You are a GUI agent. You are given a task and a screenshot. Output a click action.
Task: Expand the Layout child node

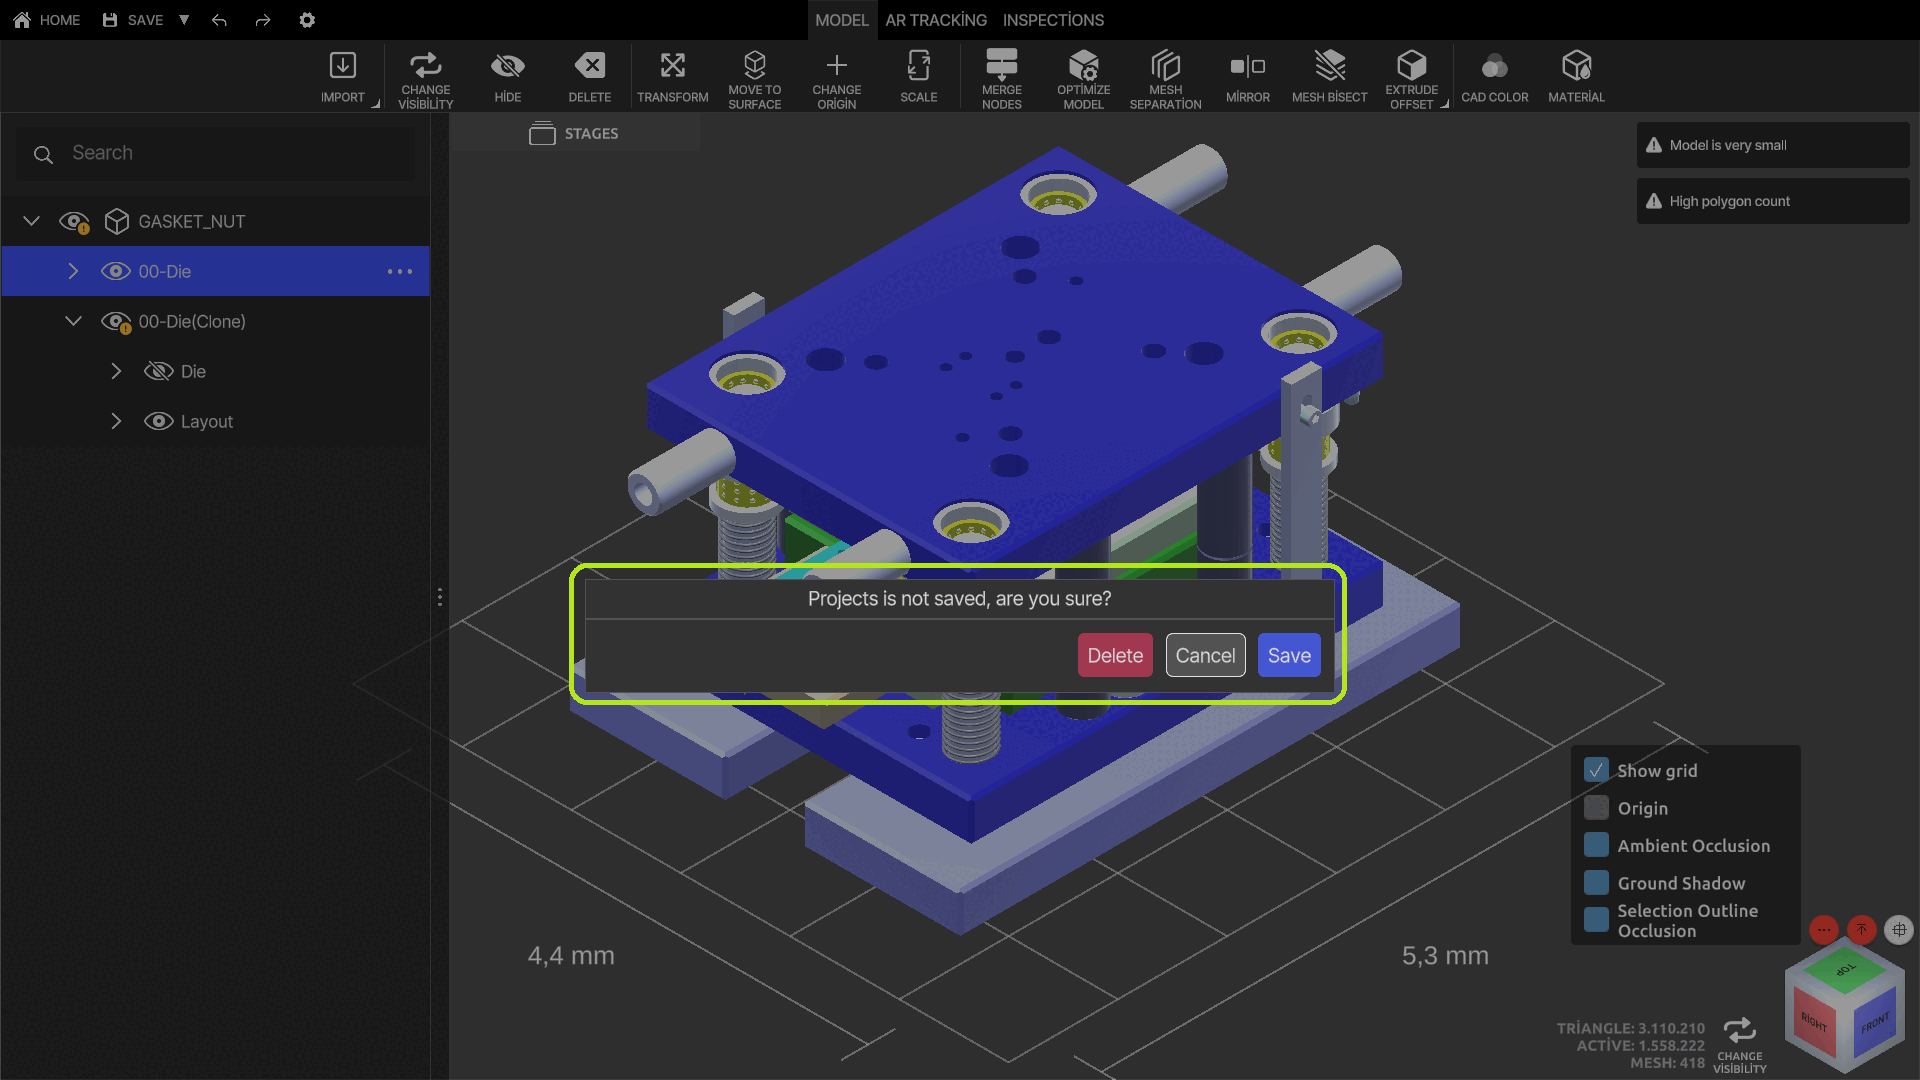click(x=116, y=421)
